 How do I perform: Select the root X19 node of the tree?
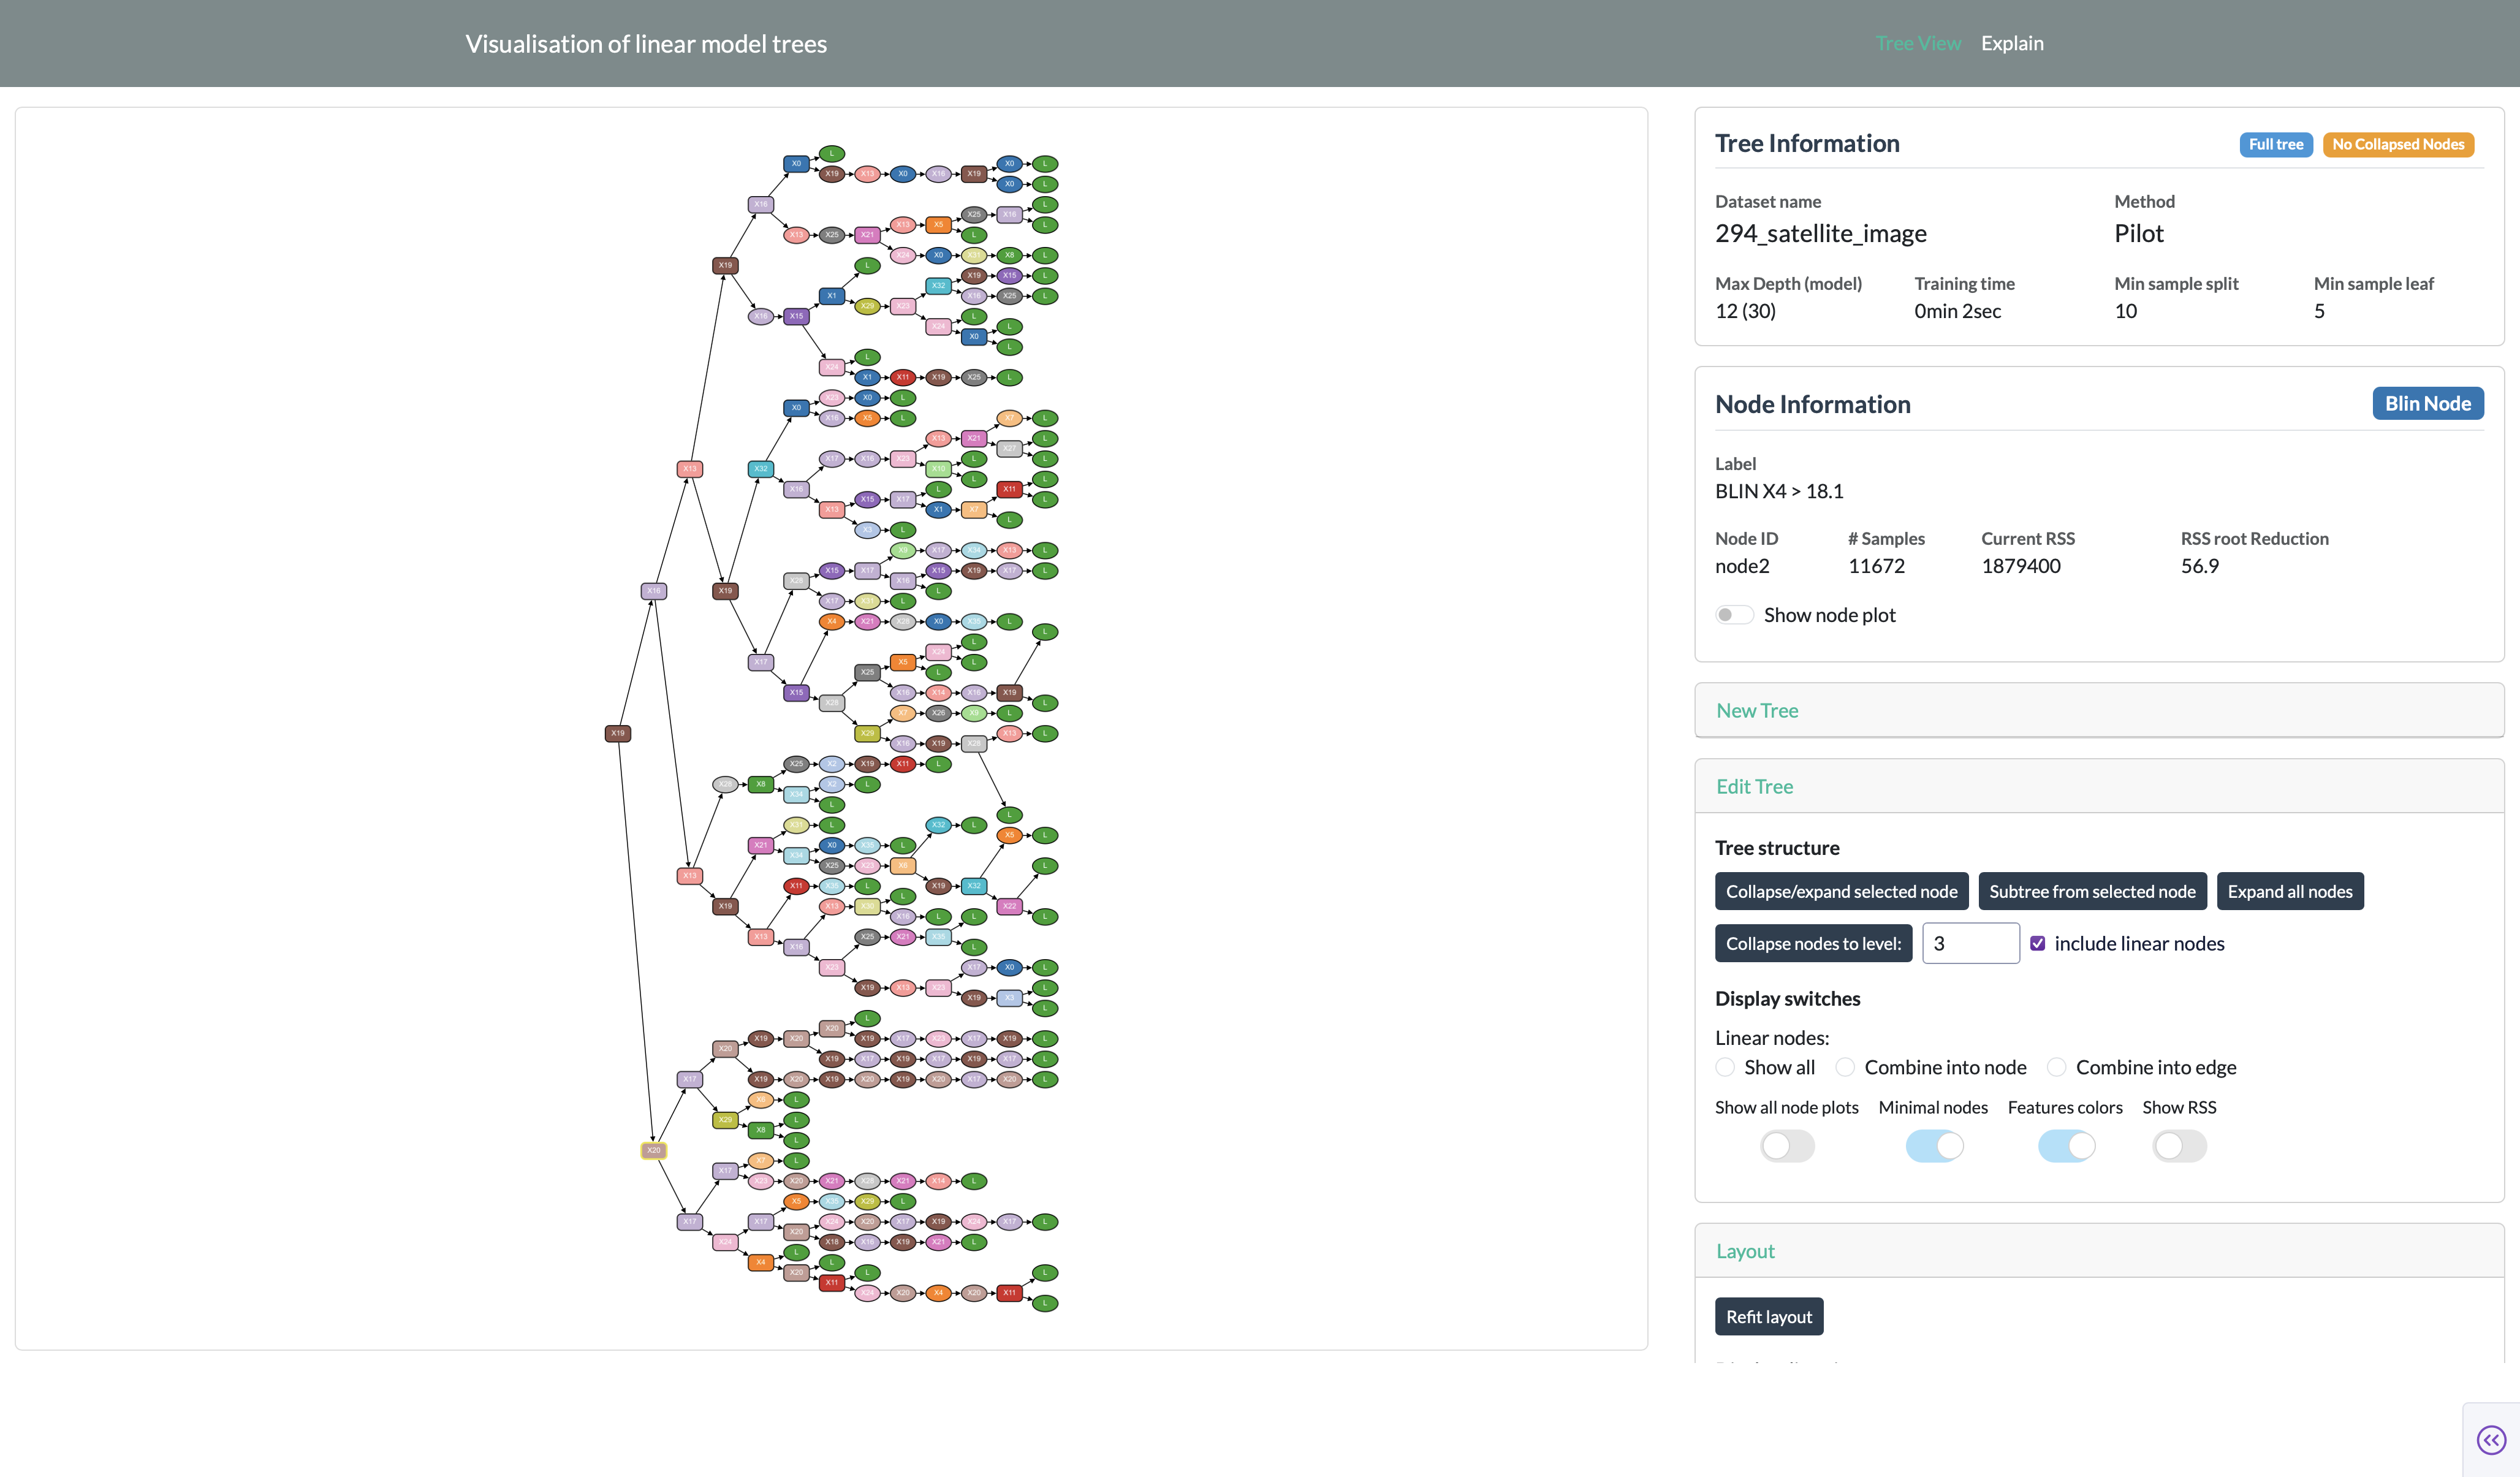tap(618, 733)
